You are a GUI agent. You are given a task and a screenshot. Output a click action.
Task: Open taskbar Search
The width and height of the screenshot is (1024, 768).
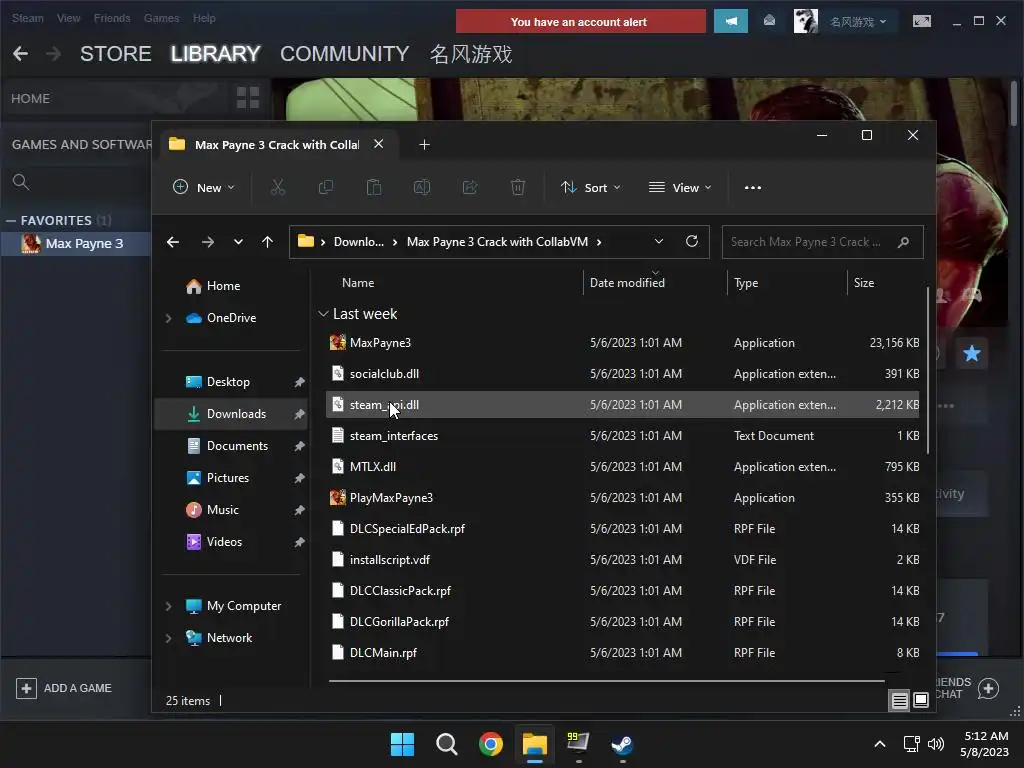(447, 744)
